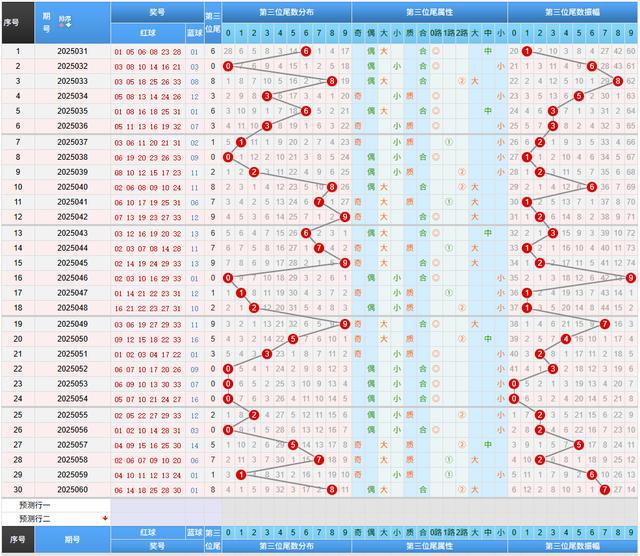Click the top 蓝球 sub-header
This screenshot has width=640, height=556.
(x=195, y=33)
